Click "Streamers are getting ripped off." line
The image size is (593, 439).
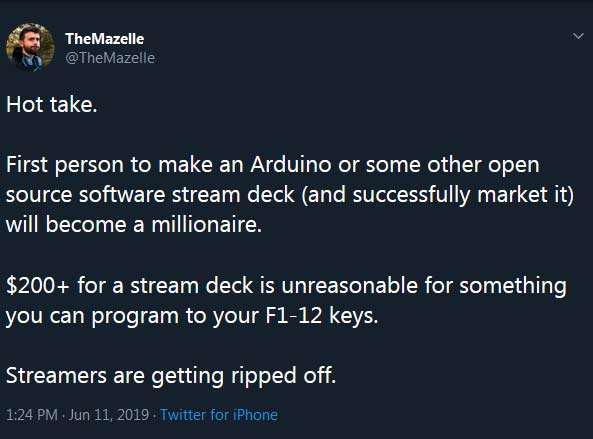171,375
